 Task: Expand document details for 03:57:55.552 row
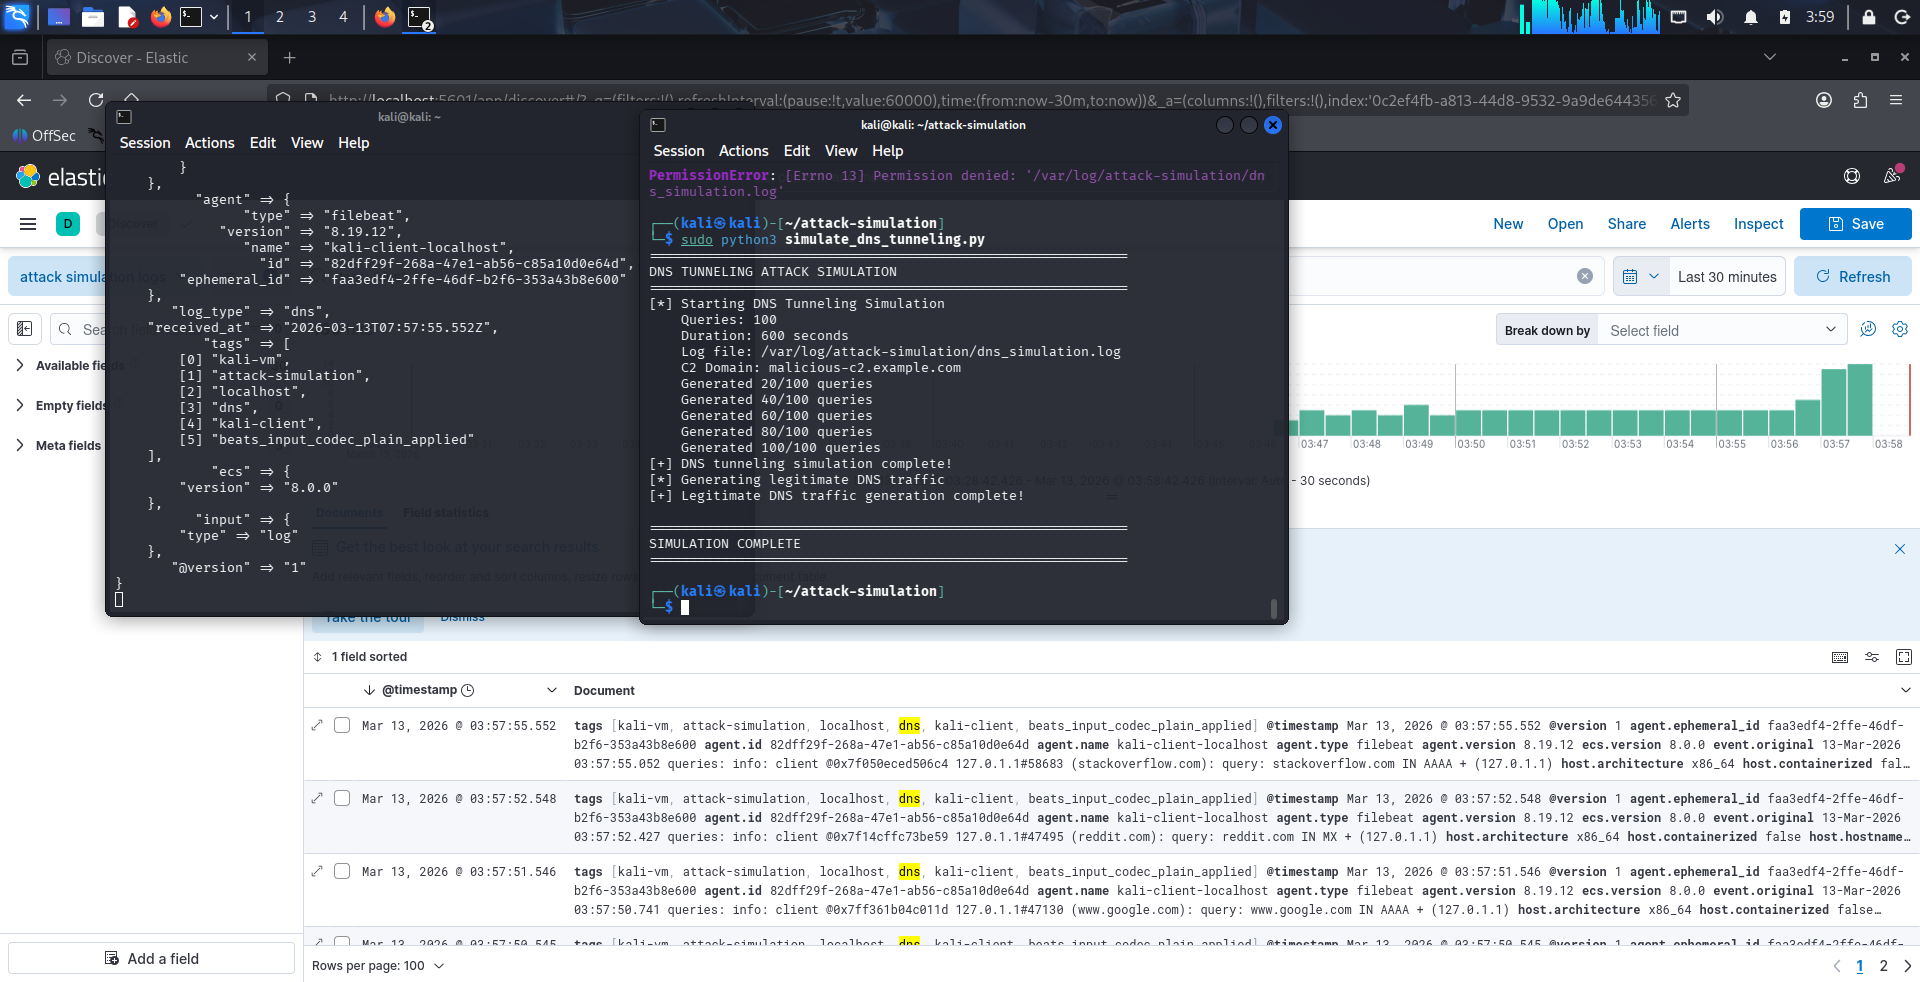[x=317, y=725]
